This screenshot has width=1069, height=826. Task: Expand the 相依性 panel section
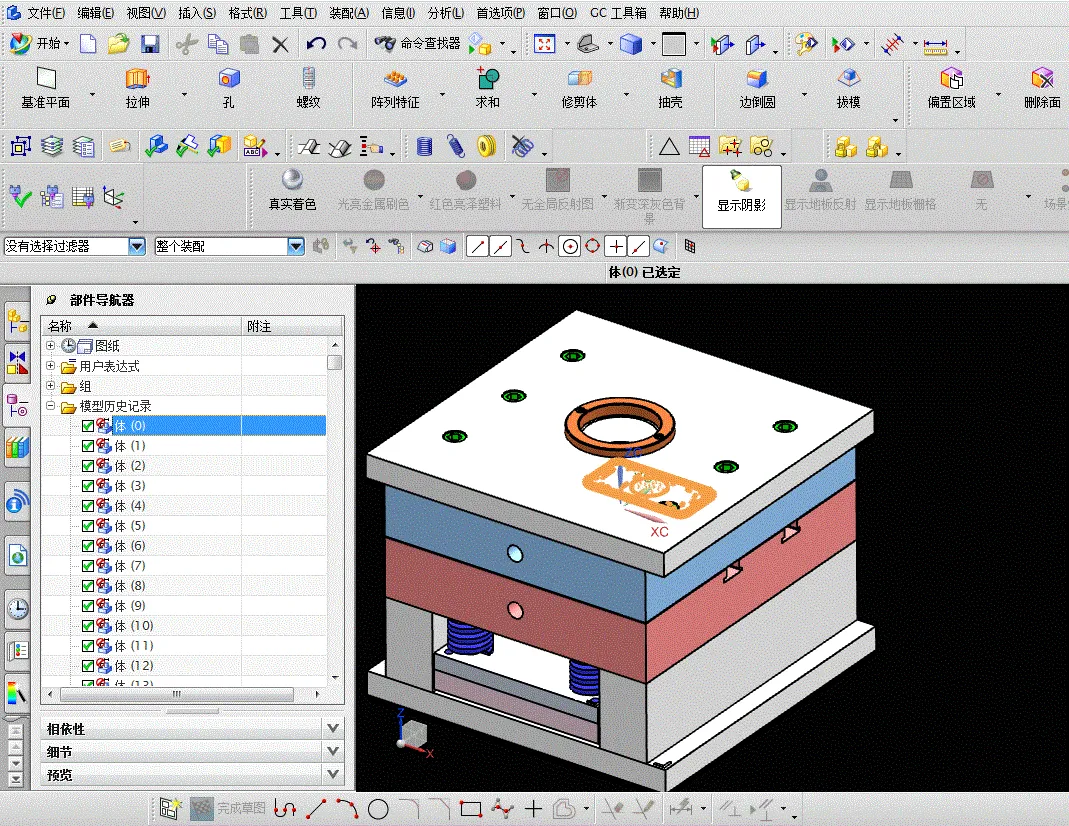coord(333,729)
